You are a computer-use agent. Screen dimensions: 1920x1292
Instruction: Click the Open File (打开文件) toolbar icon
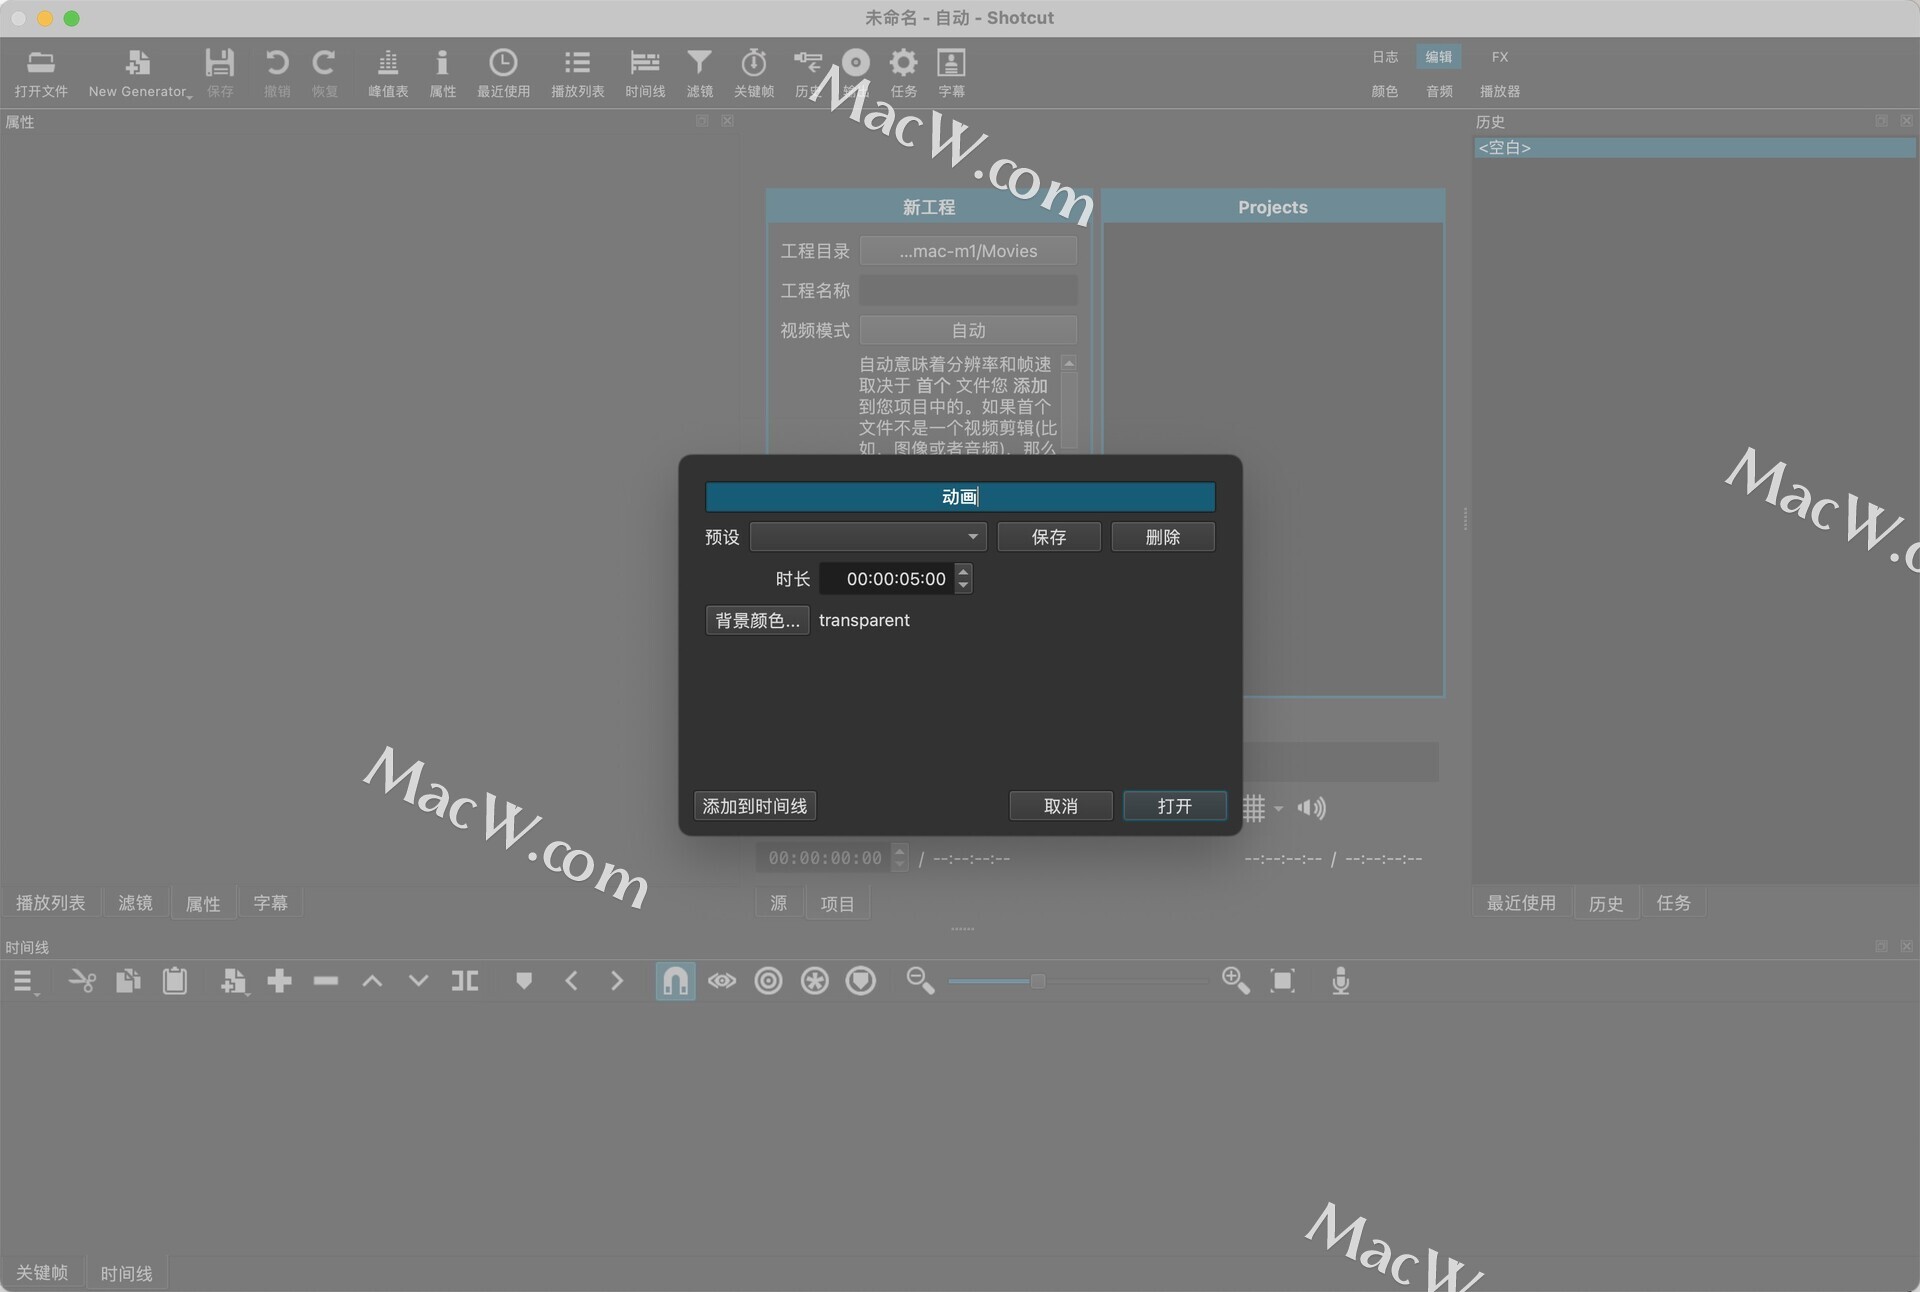pos(41,73)
